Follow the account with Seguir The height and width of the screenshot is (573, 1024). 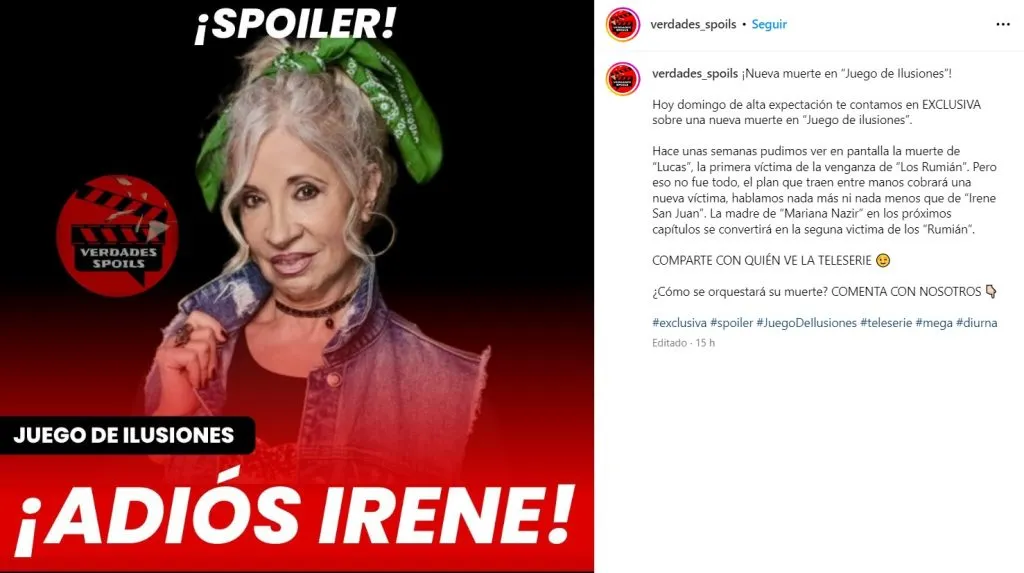769,24
